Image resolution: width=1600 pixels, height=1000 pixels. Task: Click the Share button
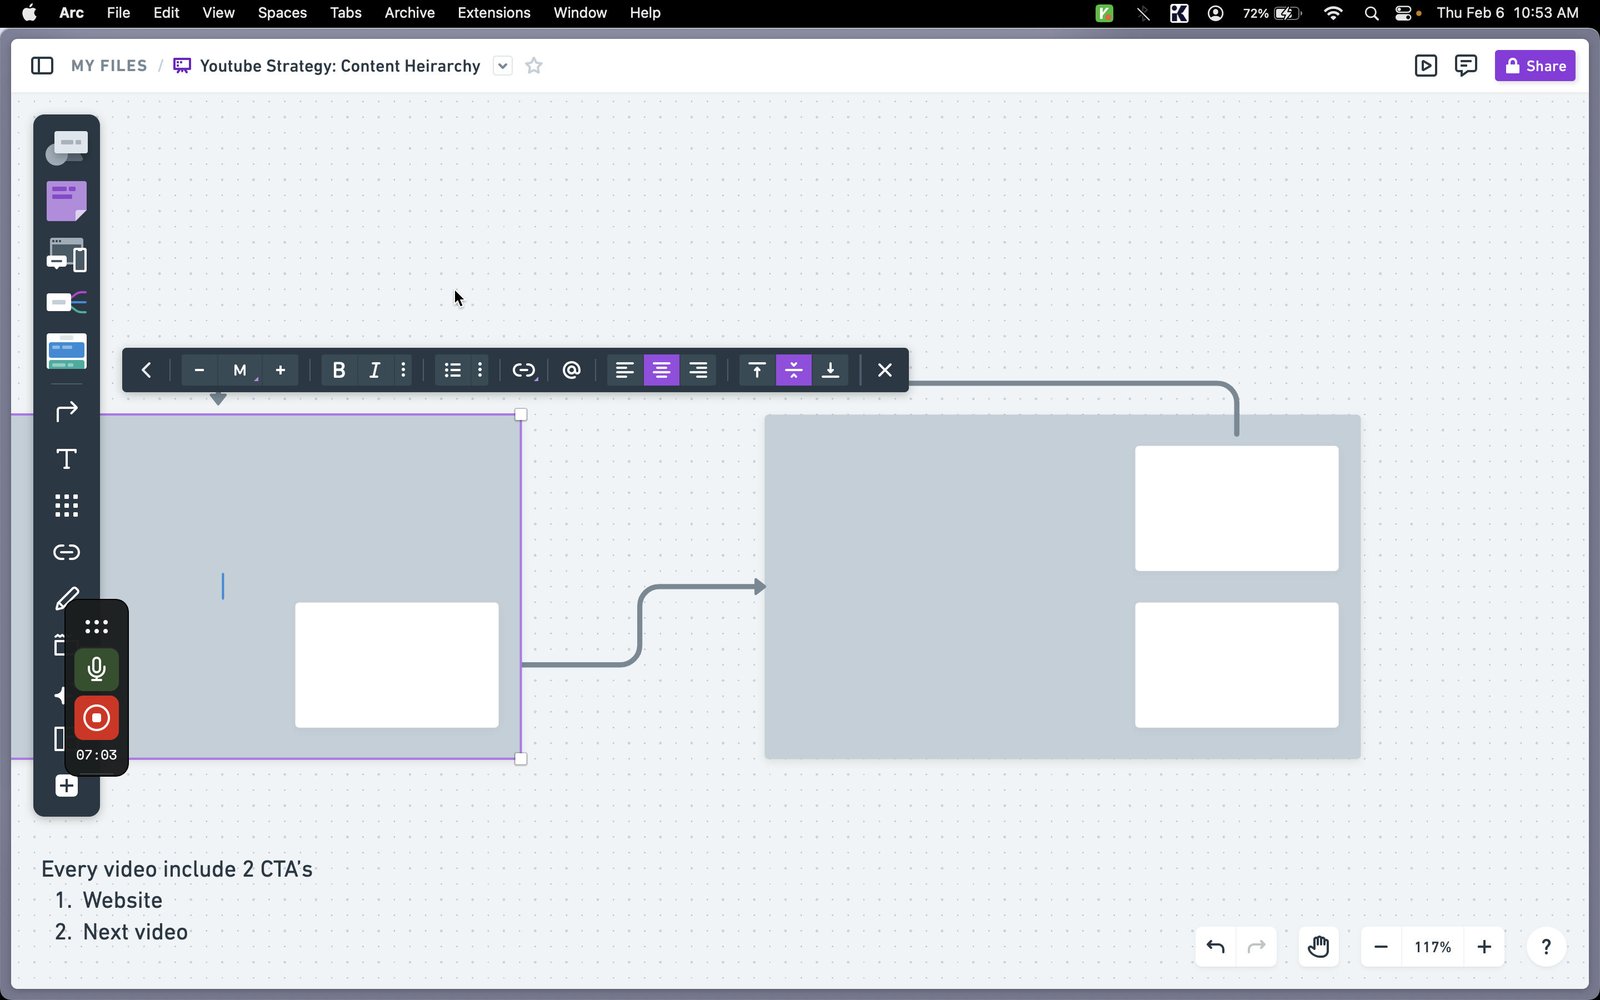click(1535, 66)
